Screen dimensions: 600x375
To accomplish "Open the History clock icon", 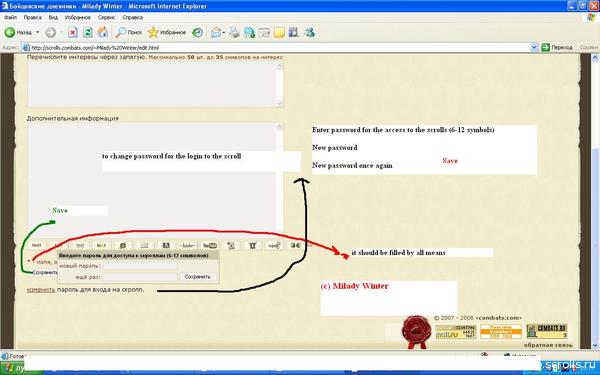I will (197, 33).
